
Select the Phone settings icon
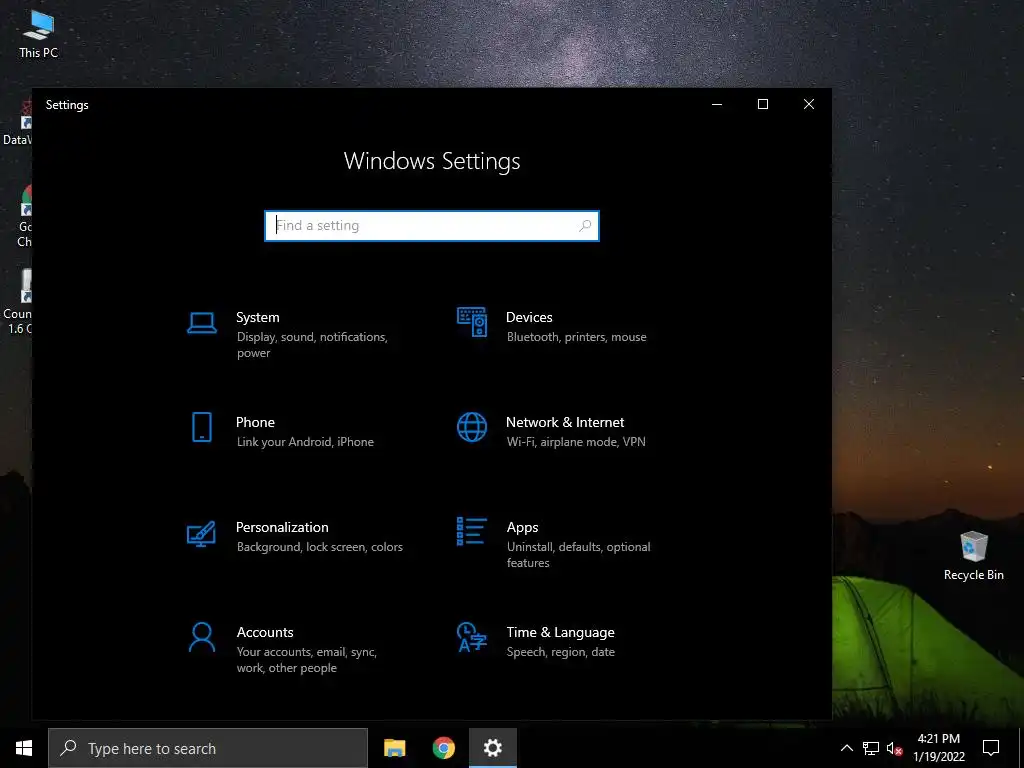coord(202,427)
